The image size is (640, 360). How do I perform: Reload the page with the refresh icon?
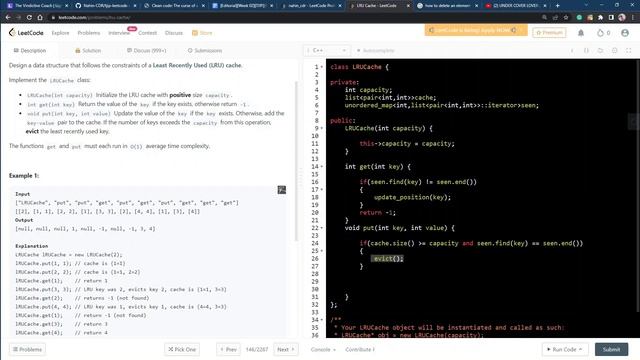click(x=29, y=18)
